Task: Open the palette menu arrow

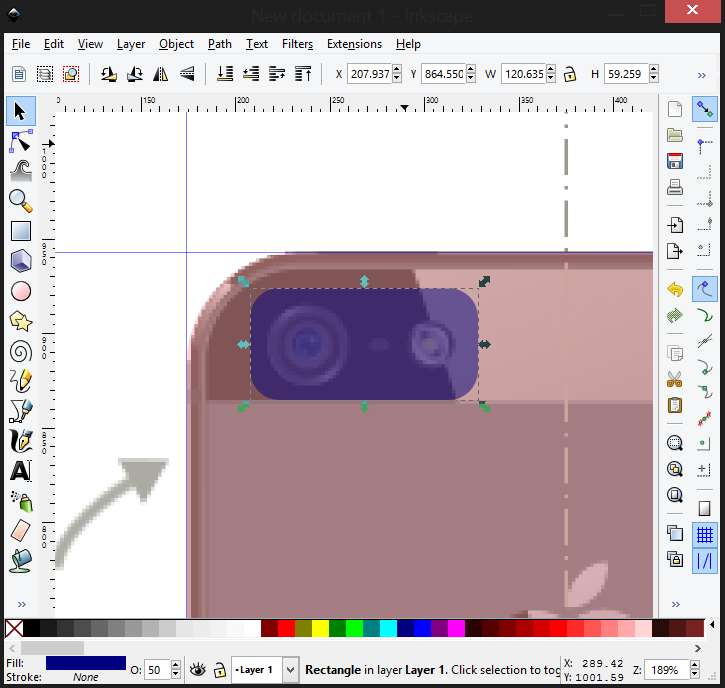Action: click(x=712, y=625)
